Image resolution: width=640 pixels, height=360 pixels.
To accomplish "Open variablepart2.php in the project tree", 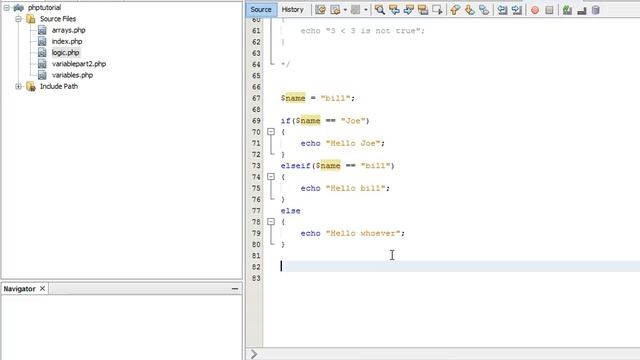I will tap(79, 64).
